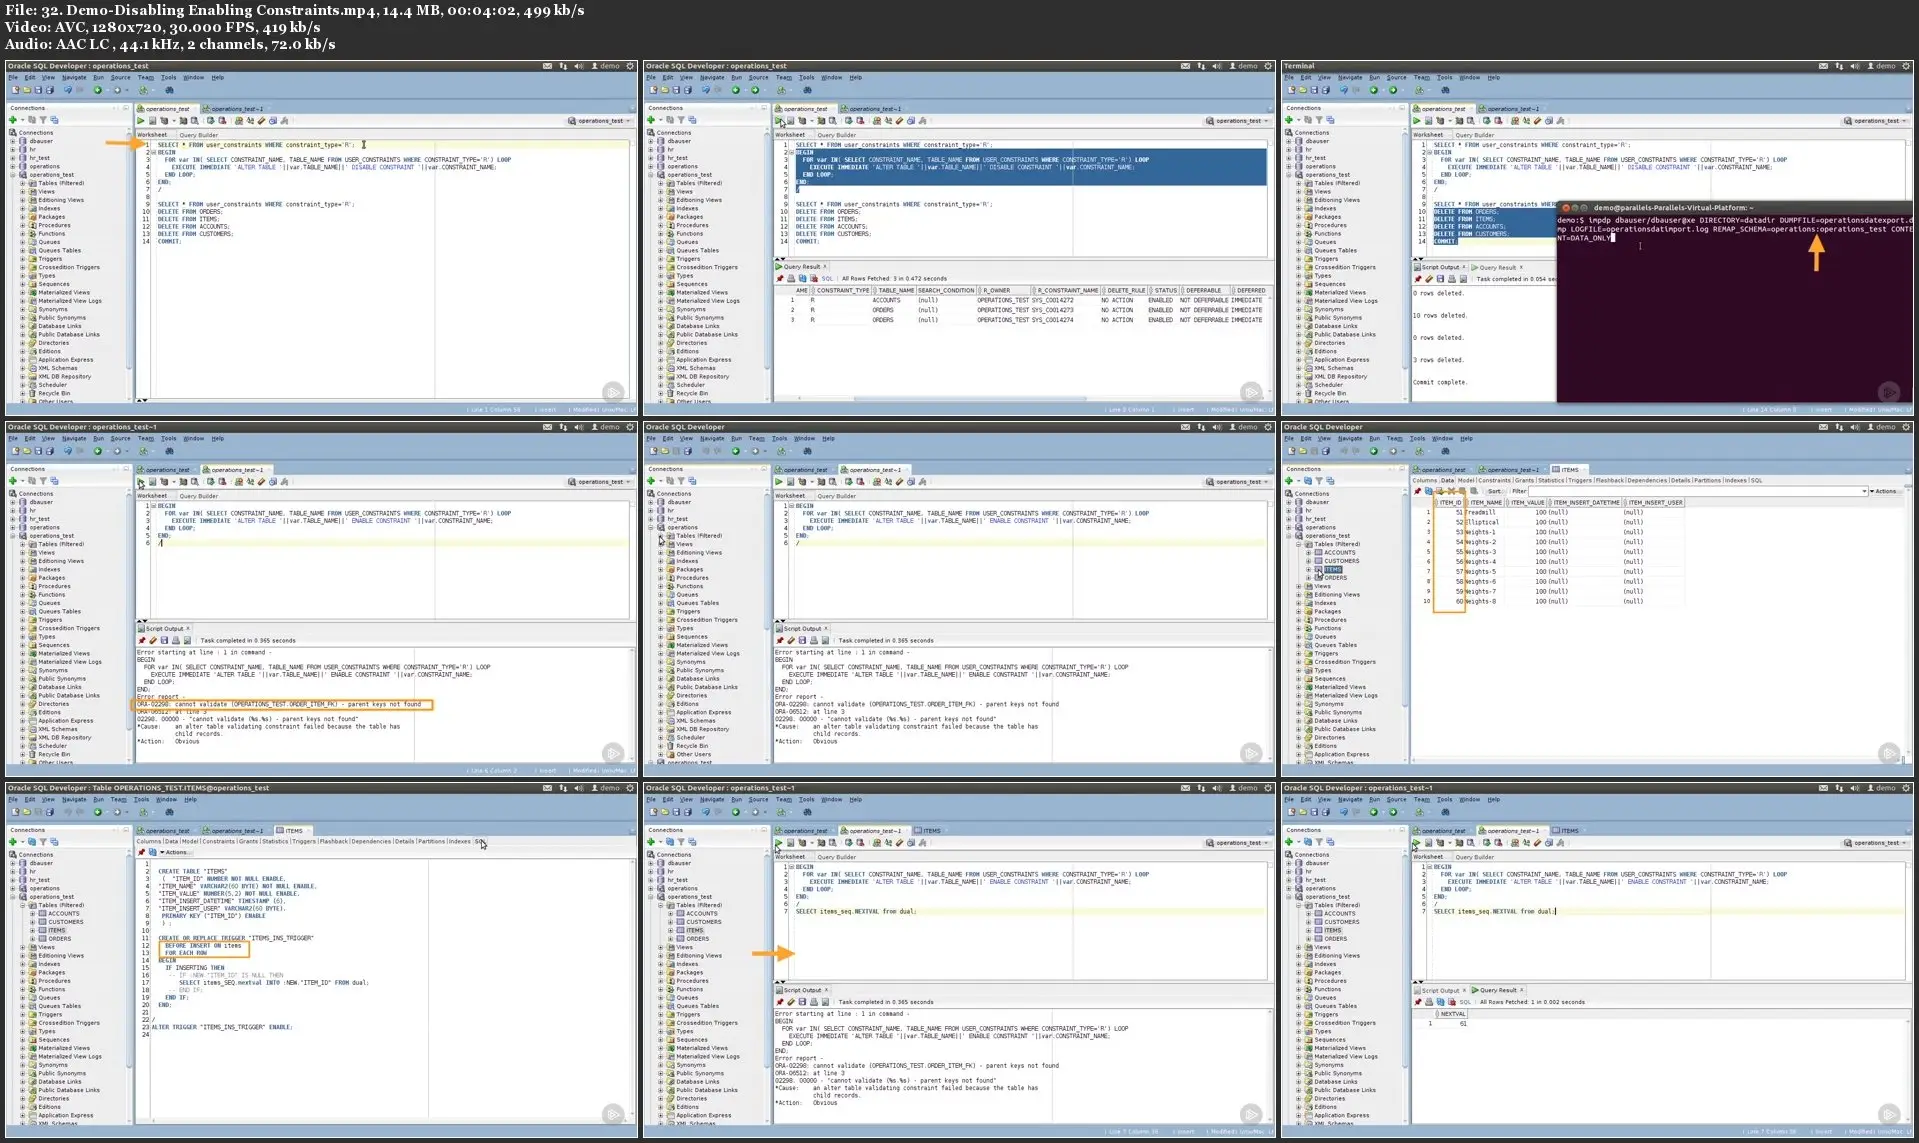Viewport: 1919px width, 1143px height.
Task: Click Sort button above ITEMS data grid
Action: pos(1494,491)
